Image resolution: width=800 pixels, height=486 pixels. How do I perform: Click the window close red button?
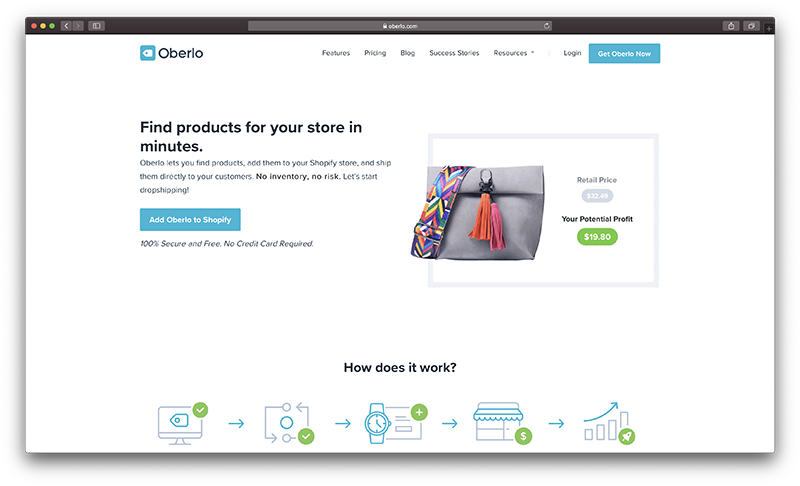click(34, 26)
